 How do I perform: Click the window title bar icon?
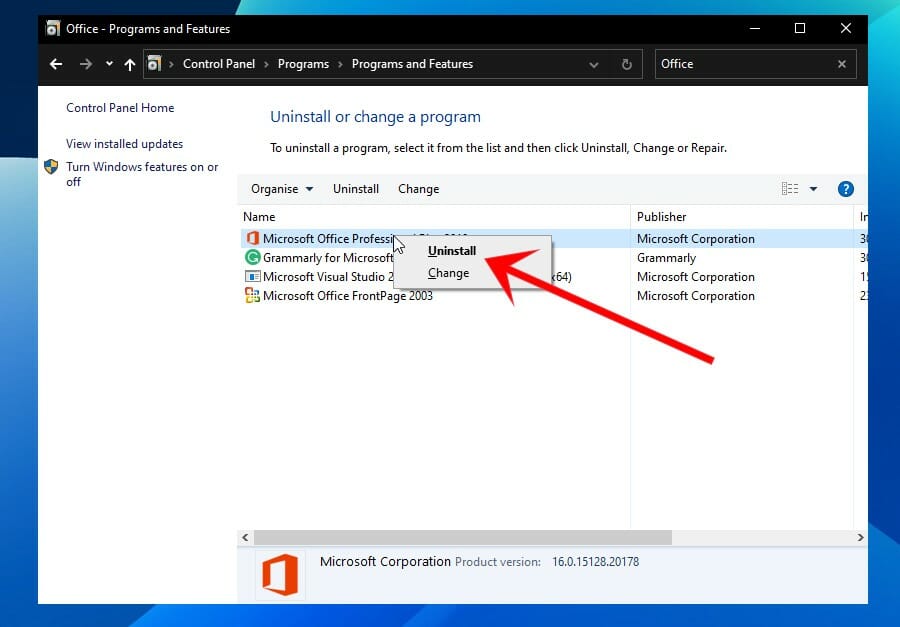[53, 28]
